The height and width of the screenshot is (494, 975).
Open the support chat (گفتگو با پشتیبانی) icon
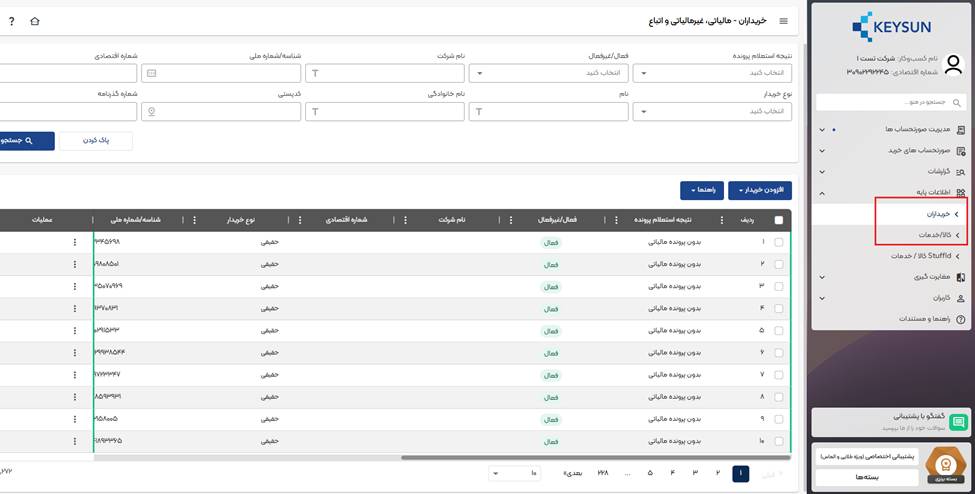(x=958, y=422)
